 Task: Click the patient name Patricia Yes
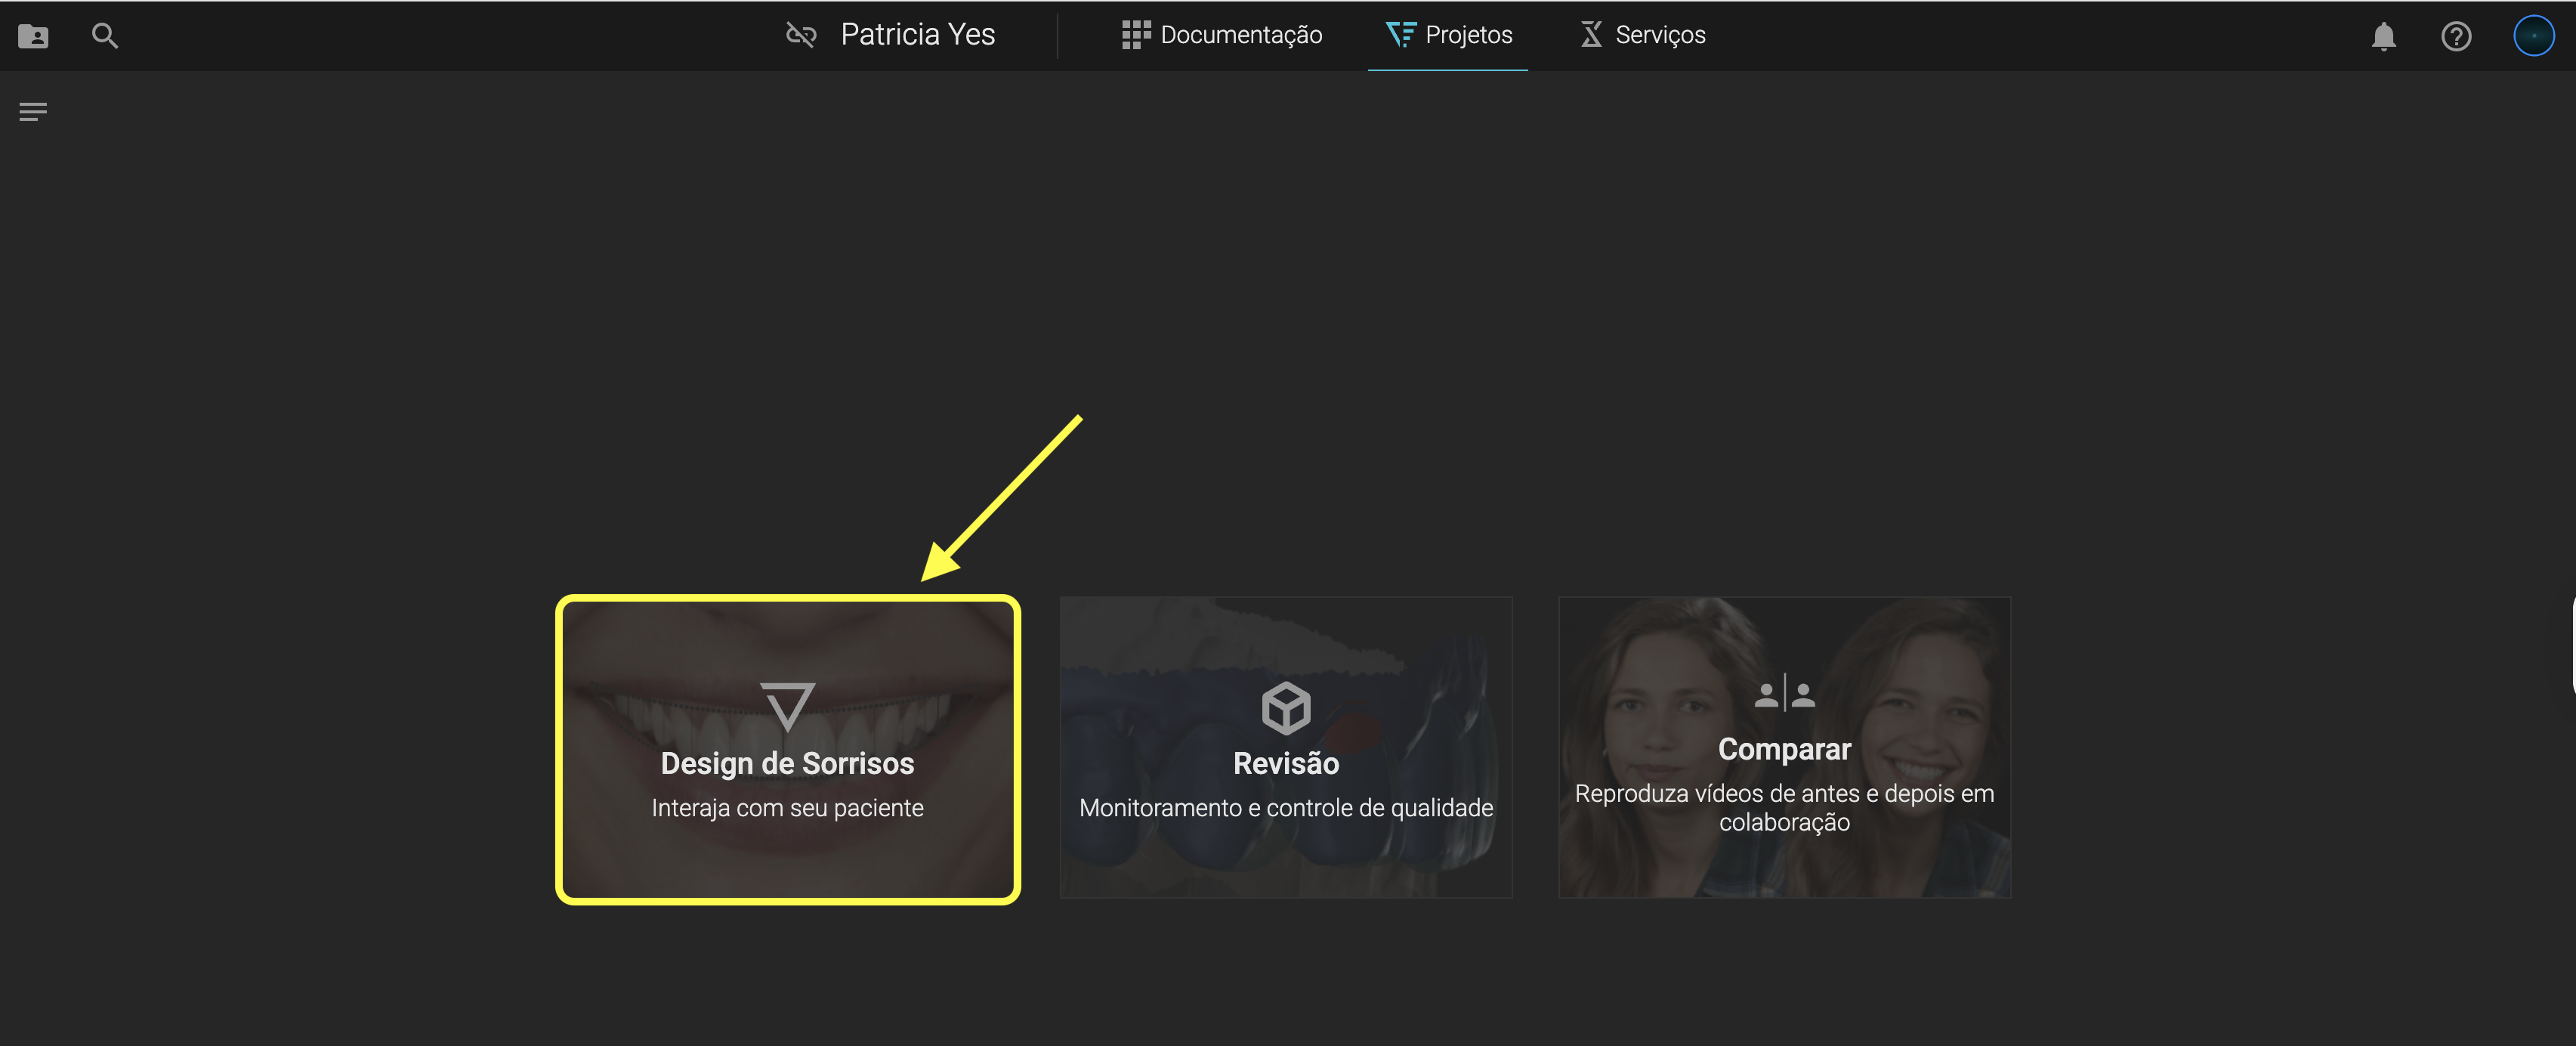tap(917, 35)
